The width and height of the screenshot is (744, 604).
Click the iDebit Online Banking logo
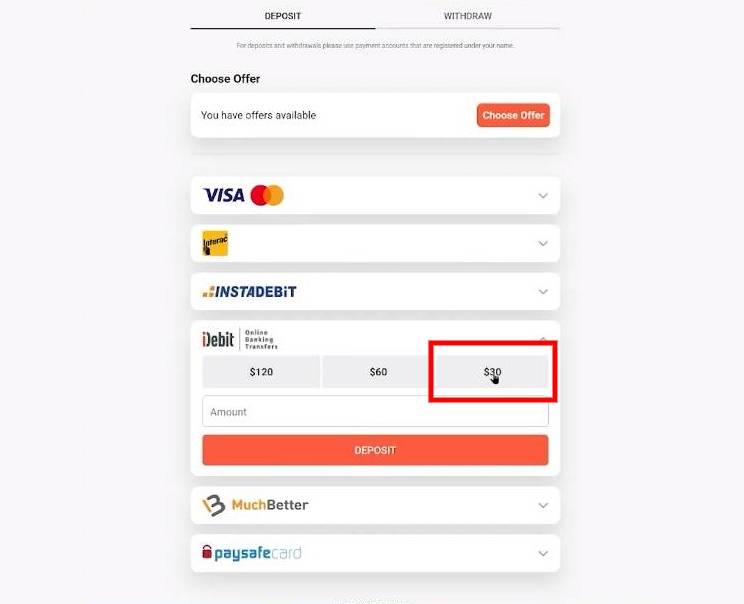pos(240,339)
